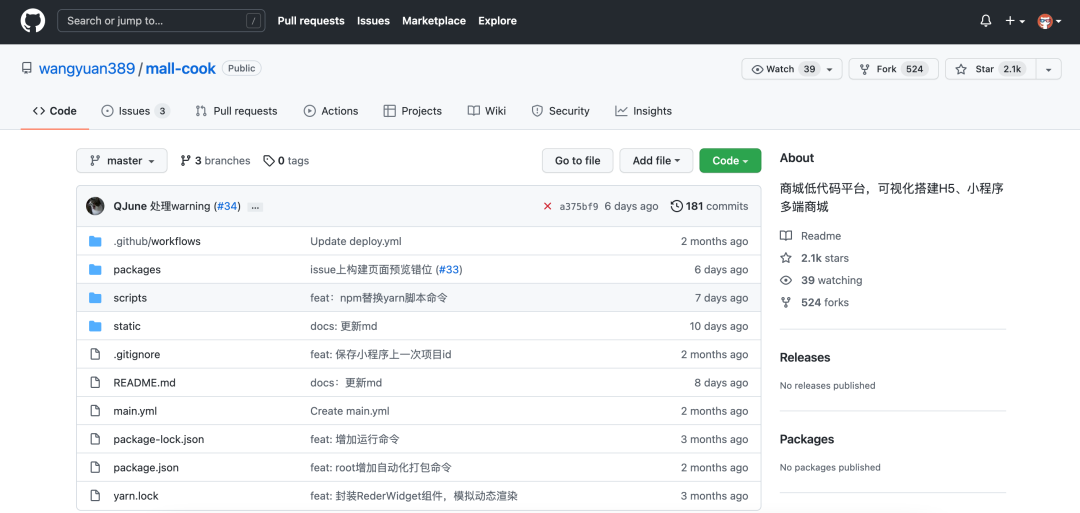Open the .github/workflows folder
1080x513 pixels.
pyautogui.click(x=157, y=241)
